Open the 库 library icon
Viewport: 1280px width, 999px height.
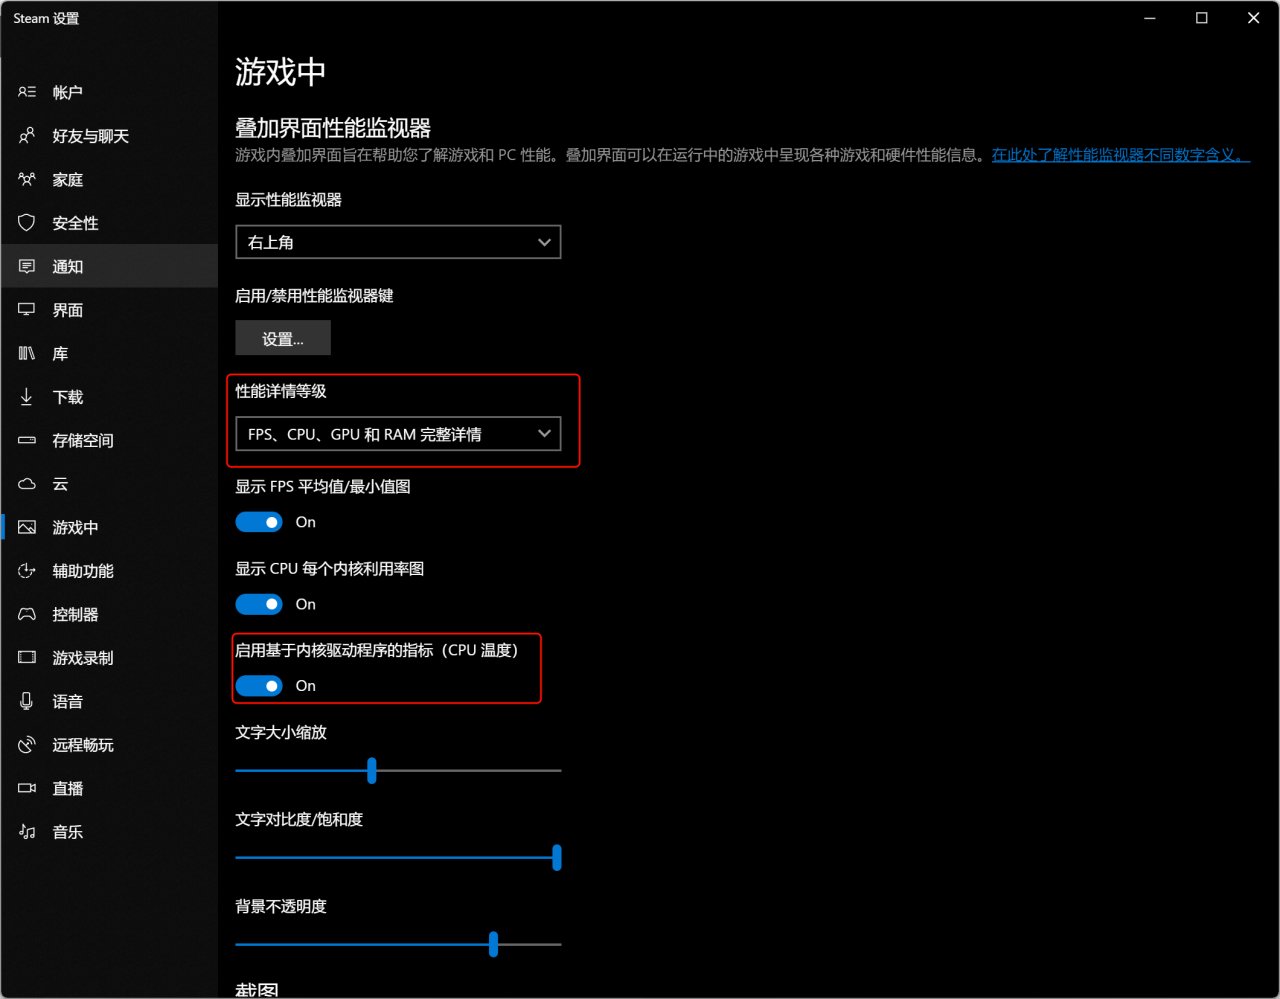pos(27,353)
